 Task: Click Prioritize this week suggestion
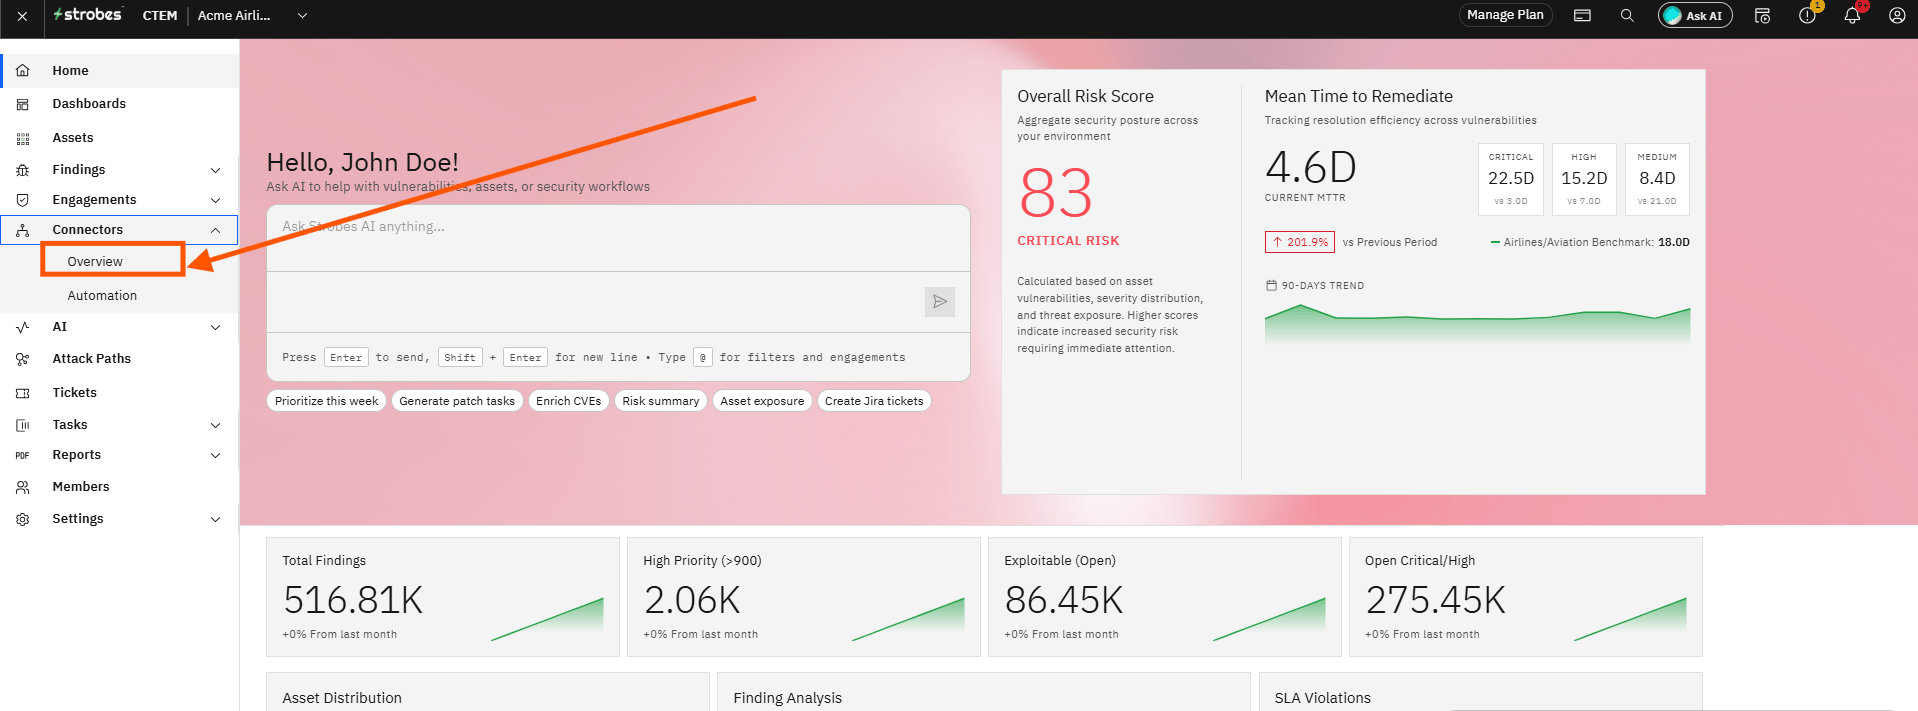(326, 401)
